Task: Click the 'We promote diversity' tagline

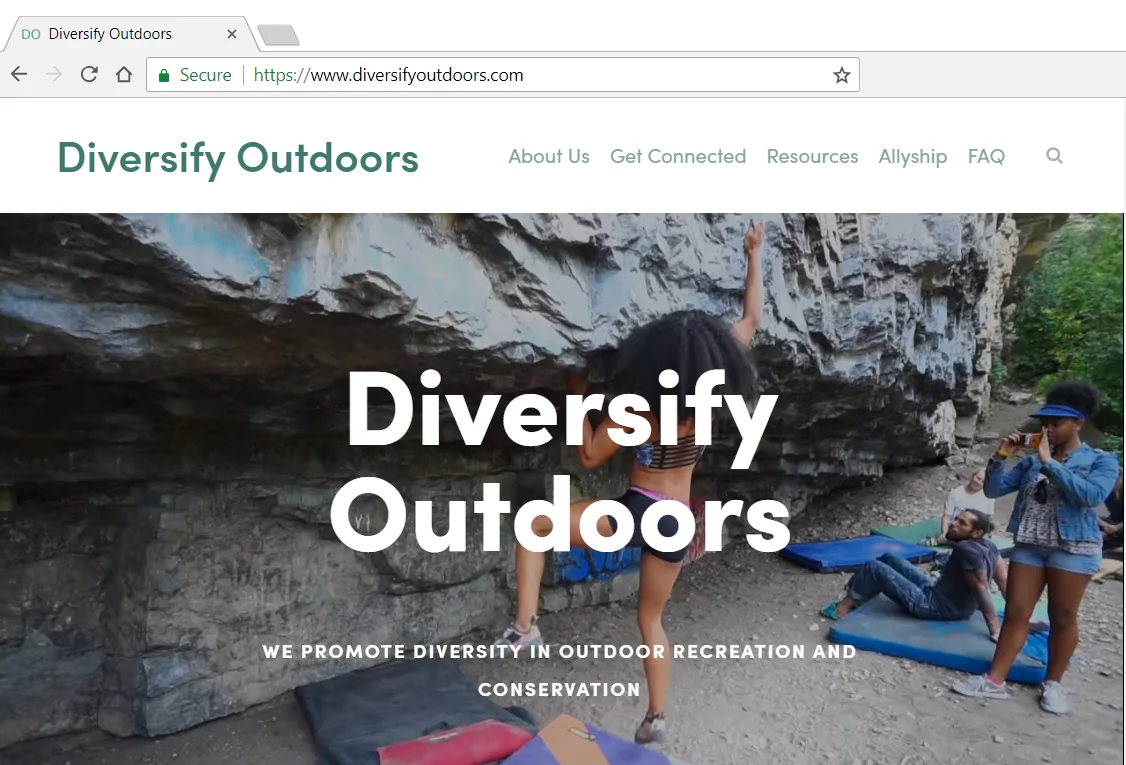Action: [x=559, y=670]
